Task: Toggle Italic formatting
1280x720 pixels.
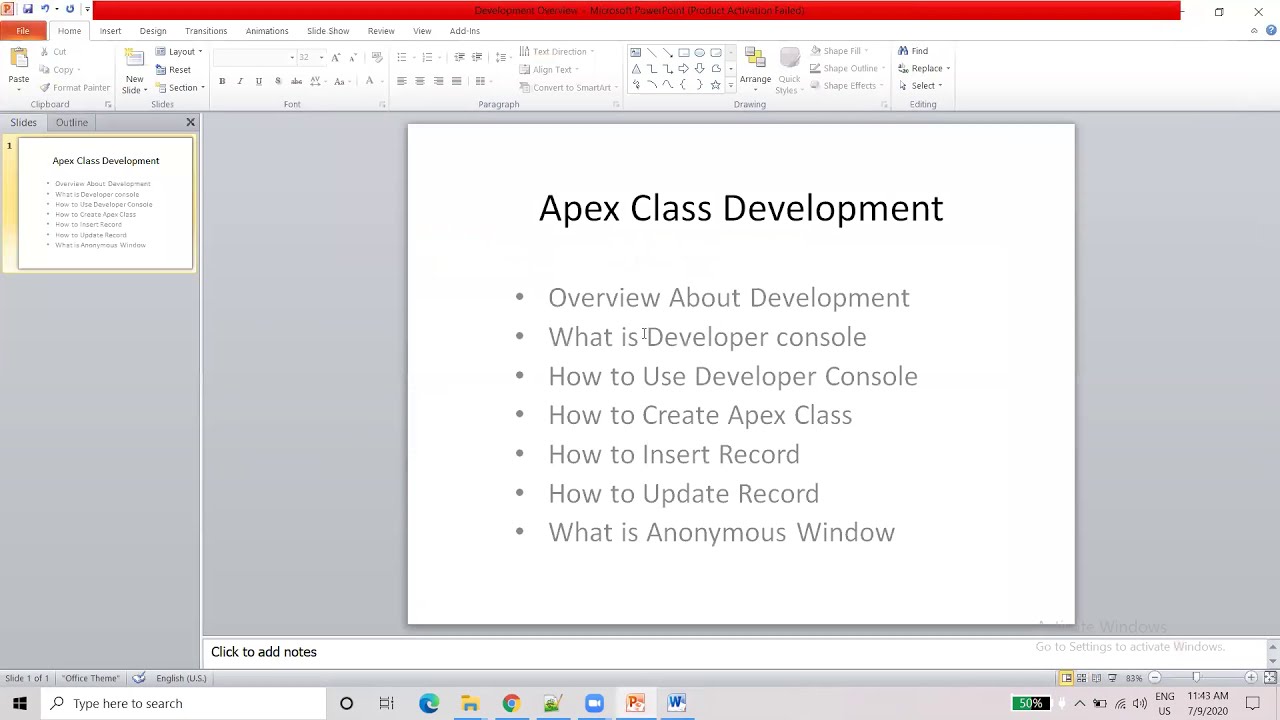Action: coord(240,81)
